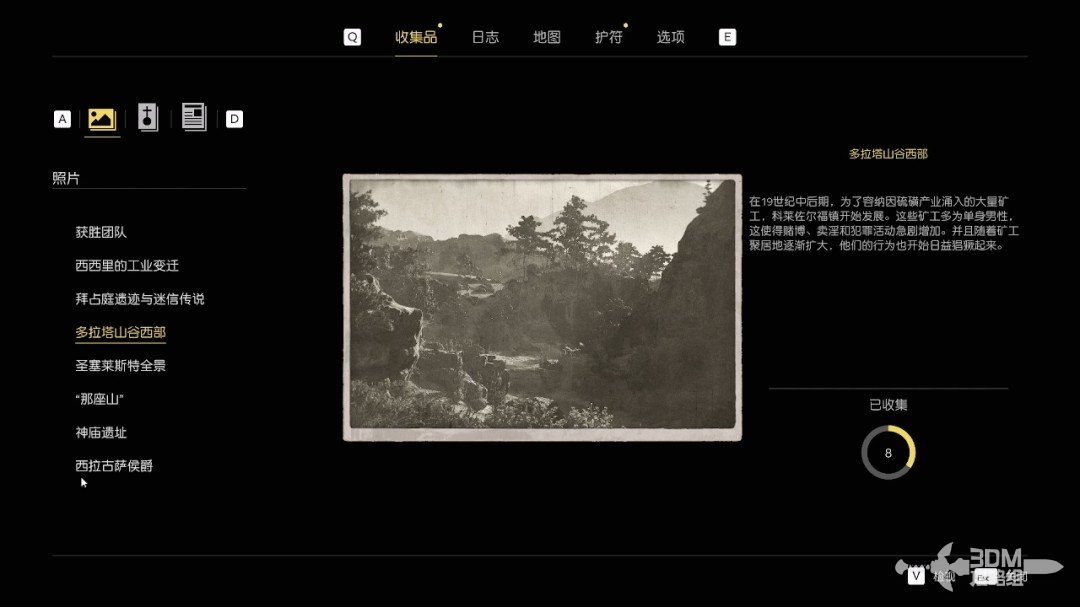
Task: Click the description paragraph about 19世纪 miners
Action: [x=884, y=223]
